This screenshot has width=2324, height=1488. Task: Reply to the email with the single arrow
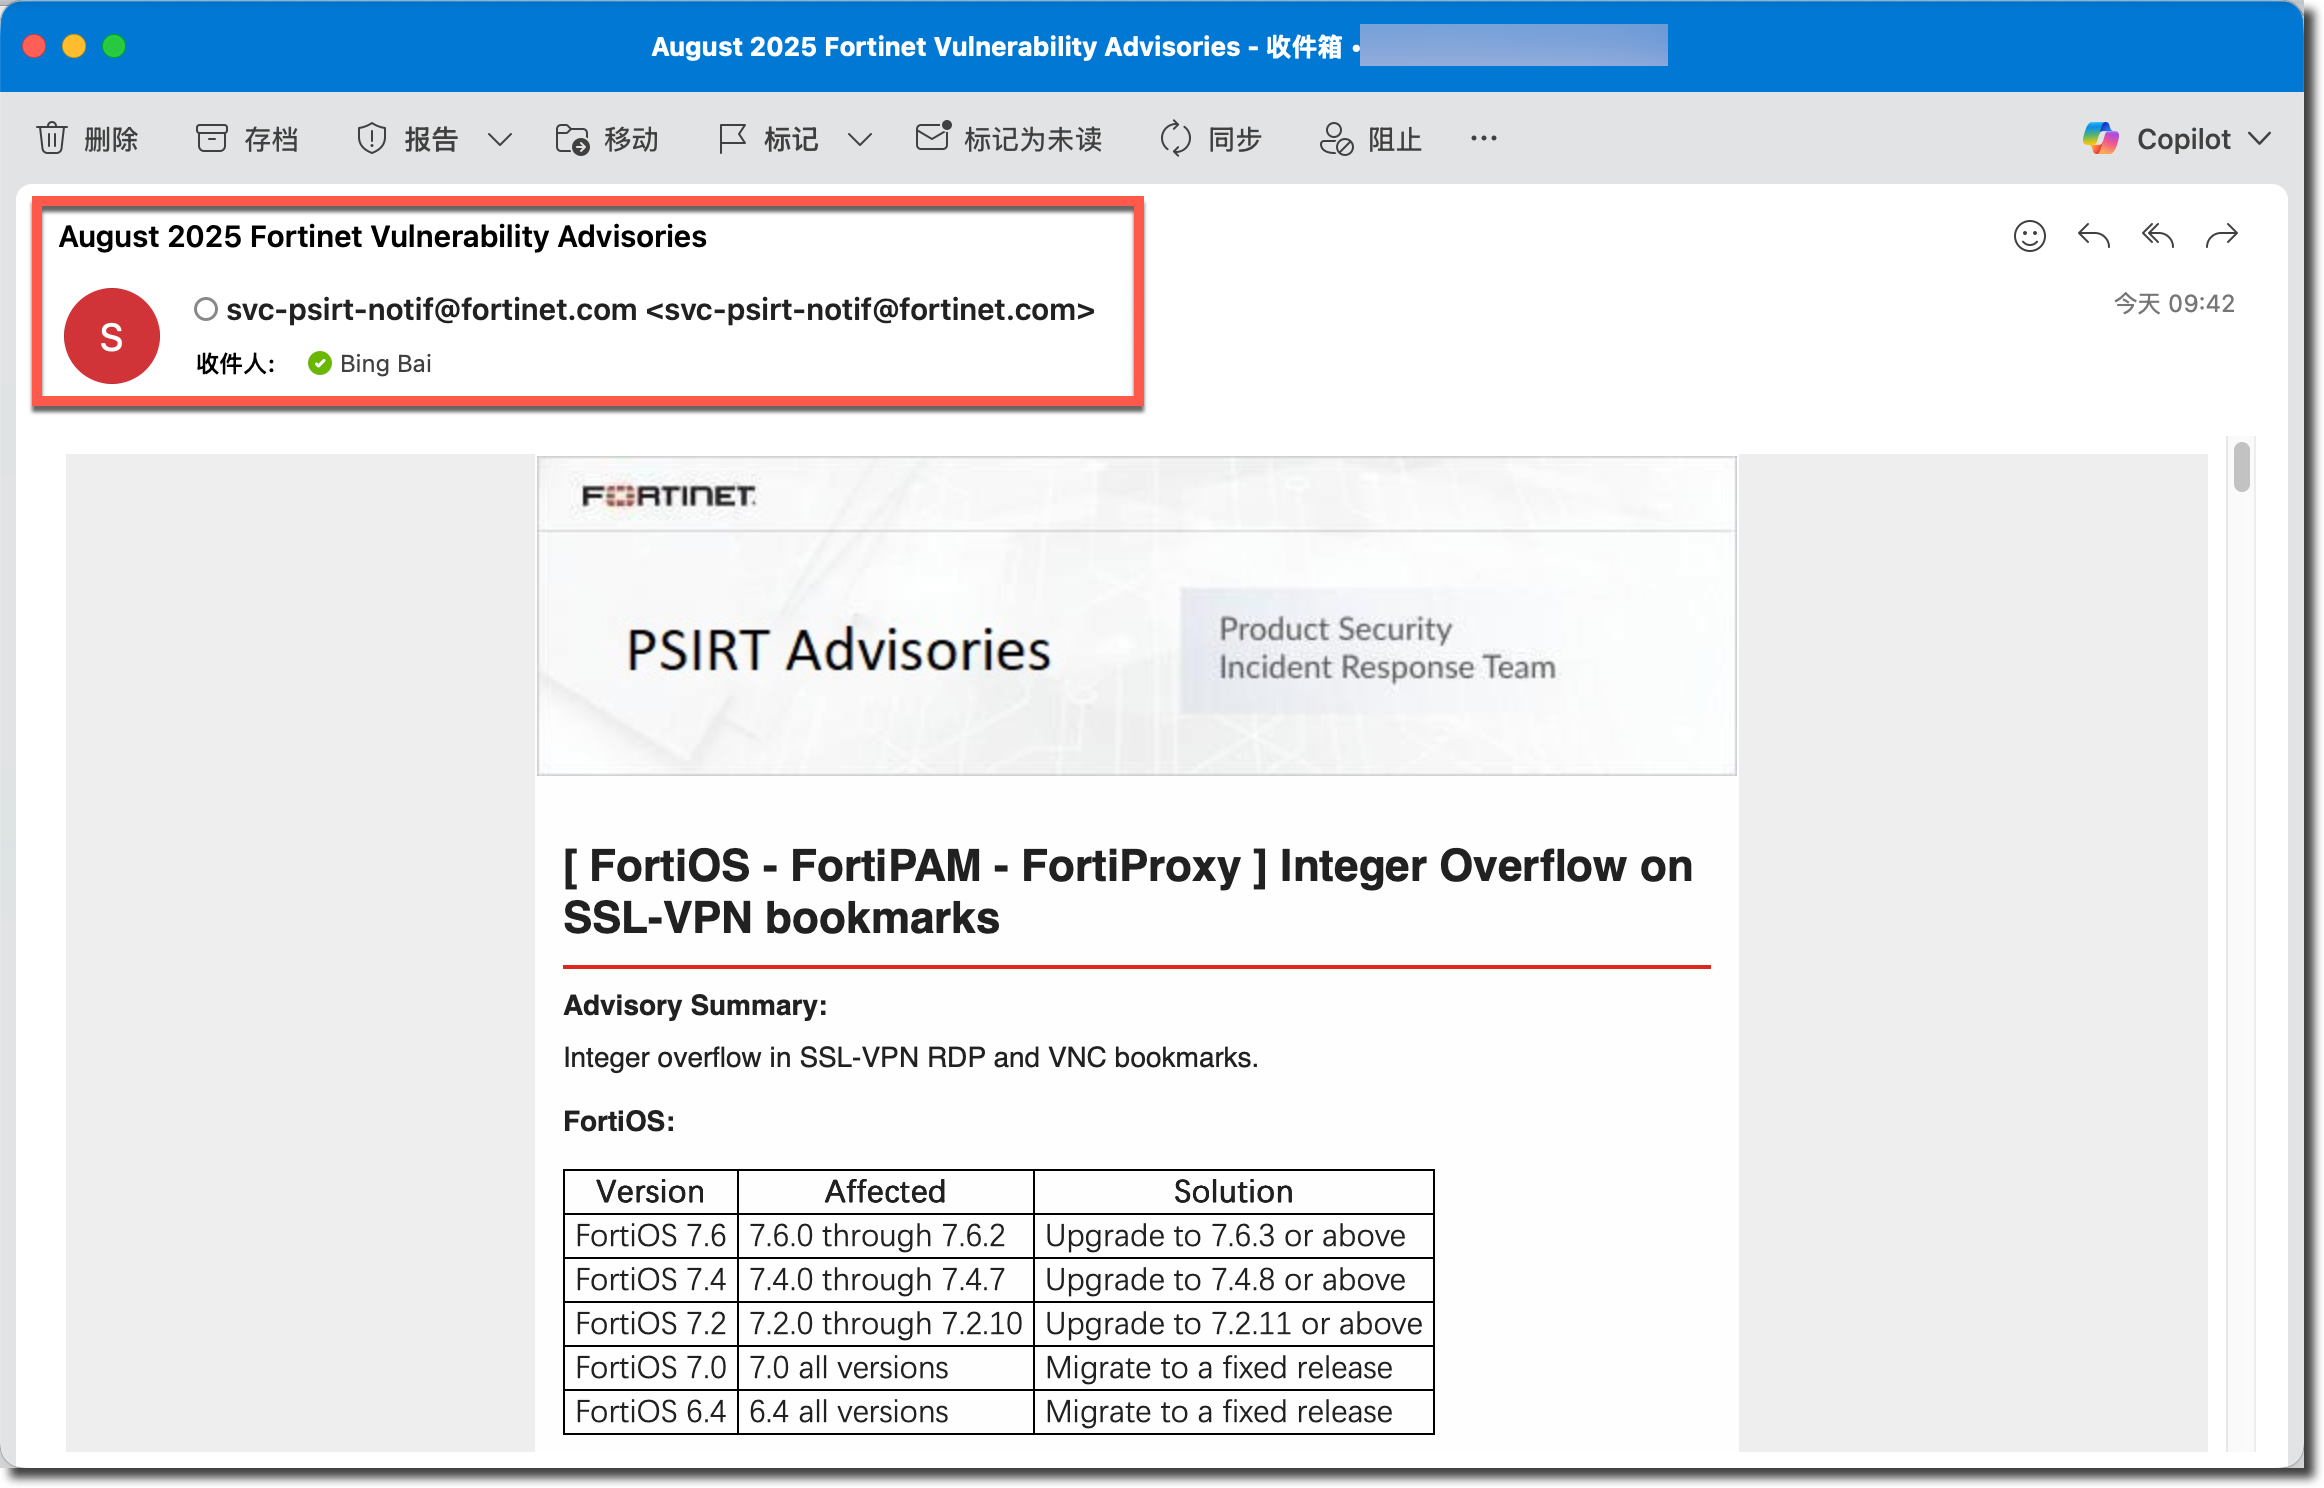click(2093, 236)
